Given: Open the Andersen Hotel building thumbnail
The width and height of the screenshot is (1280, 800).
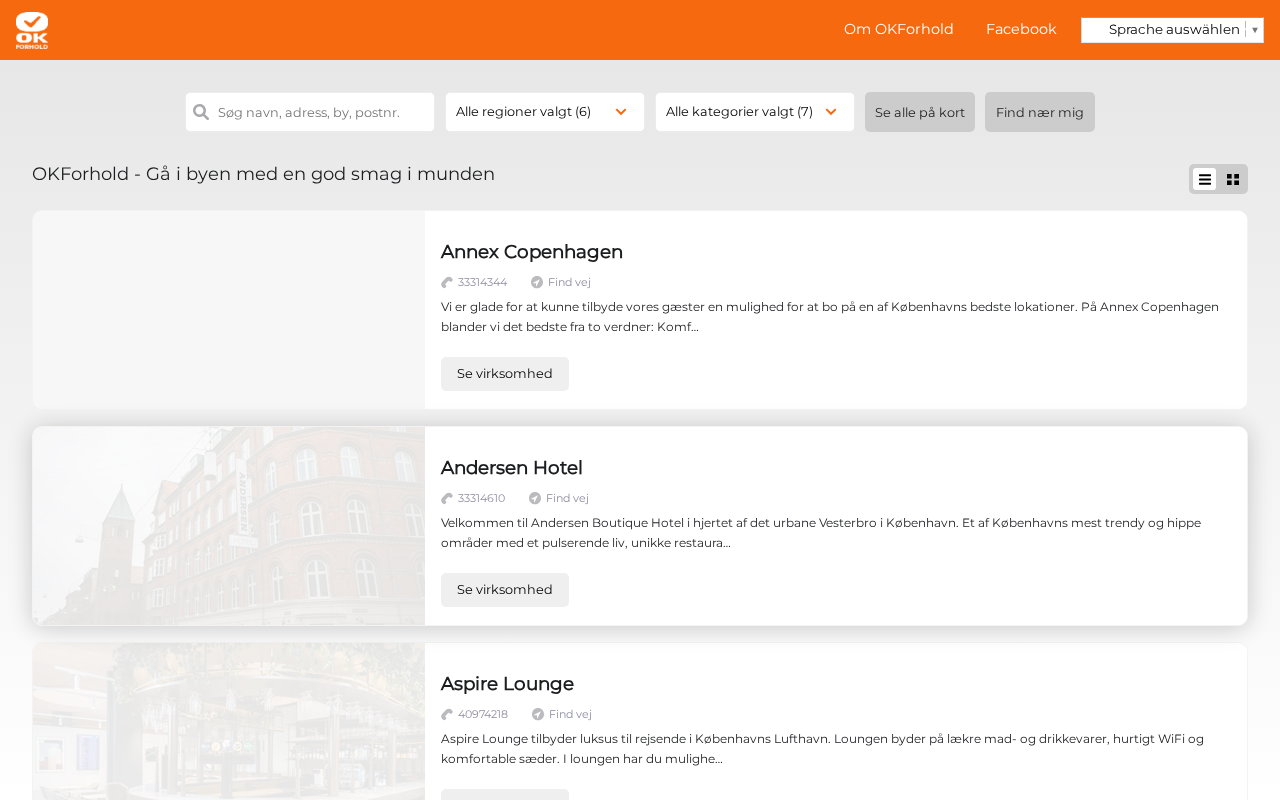Looking at the screenshot, I should 229,526.
